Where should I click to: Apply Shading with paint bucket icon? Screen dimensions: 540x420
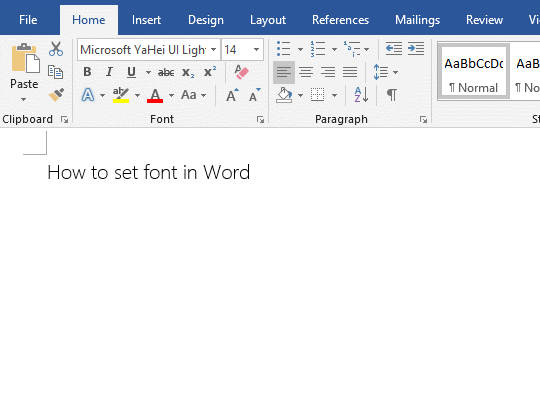coord(284,95)
